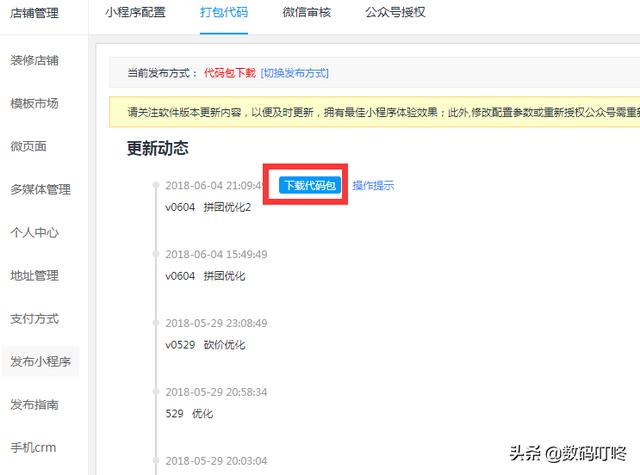Select the v0604 拼团优化2 entry text
640x475 pixels.
click(208, 207)
